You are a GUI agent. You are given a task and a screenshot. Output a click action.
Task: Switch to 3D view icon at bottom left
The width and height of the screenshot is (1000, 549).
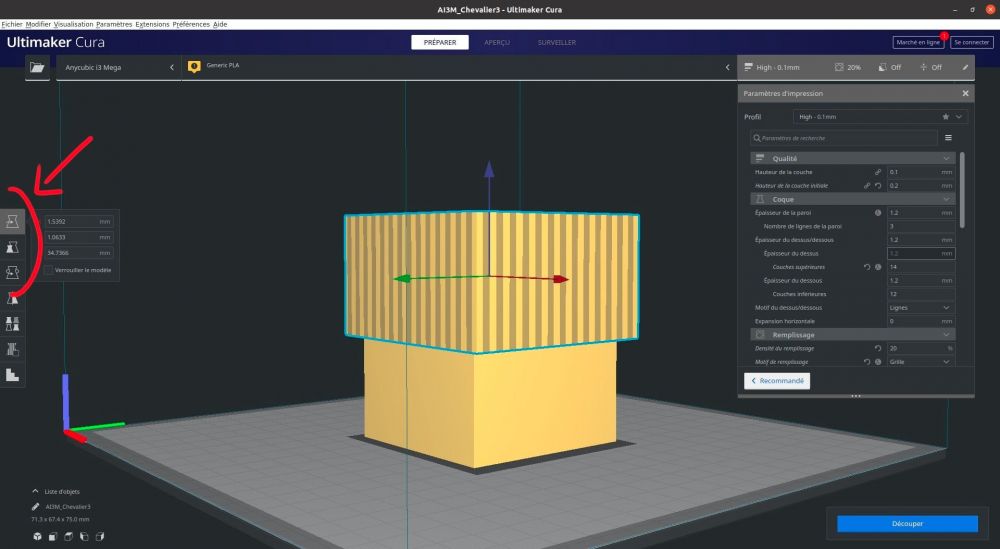[x=38, y=537]
